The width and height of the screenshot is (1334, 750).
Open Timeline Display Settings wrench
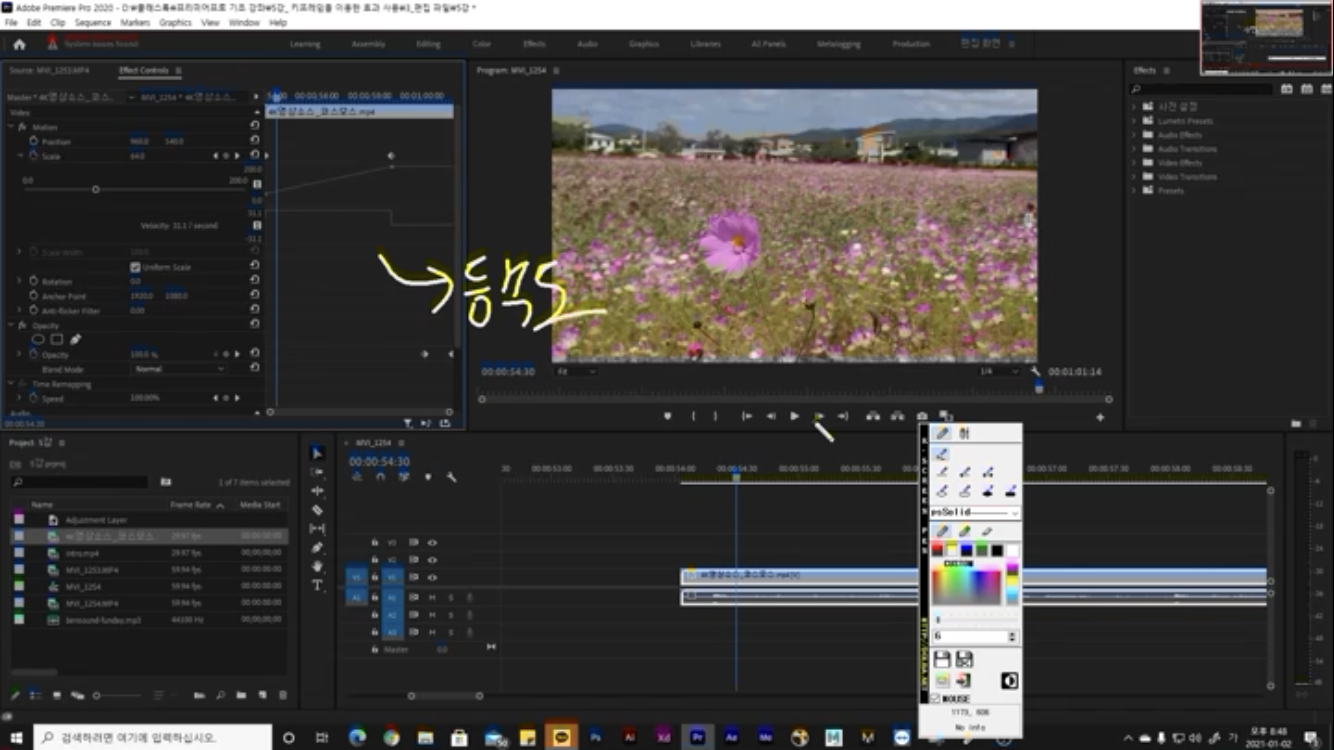pyautogui.click(x=451, y=477)
